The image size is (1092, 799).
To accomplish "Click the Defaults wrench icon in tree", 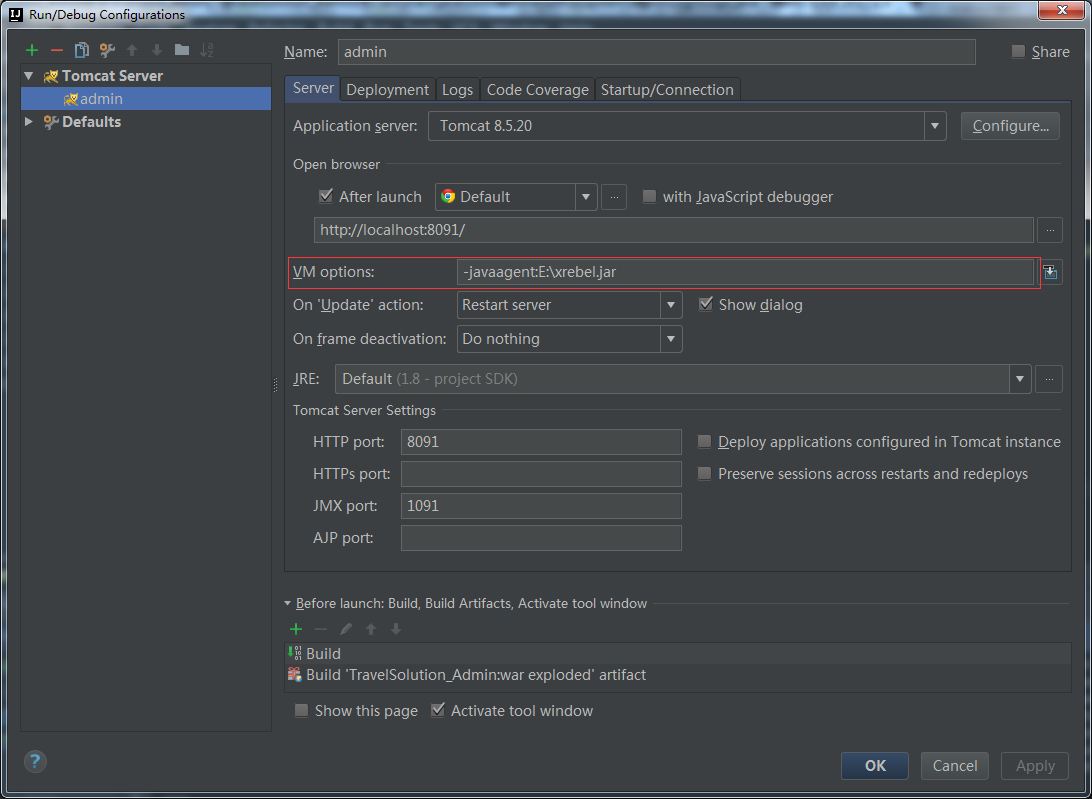I will pos(51,122).
